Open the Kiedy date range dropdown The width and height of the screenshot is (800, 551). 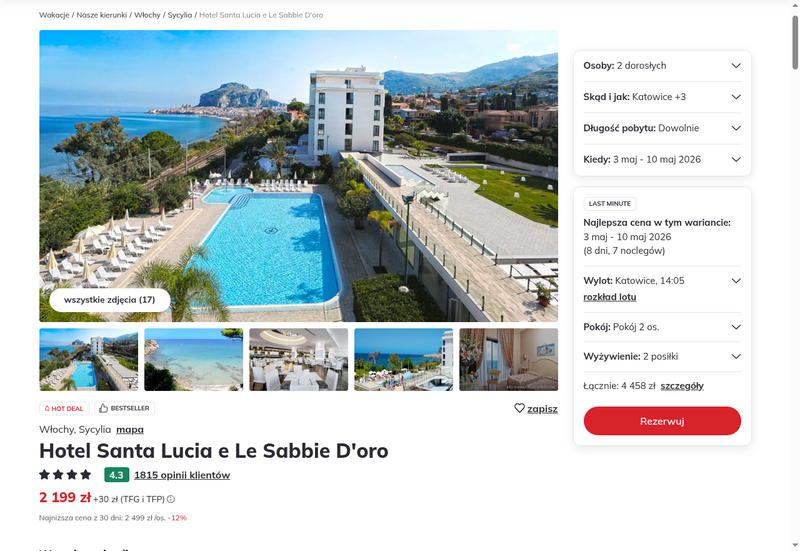(662, 159)
